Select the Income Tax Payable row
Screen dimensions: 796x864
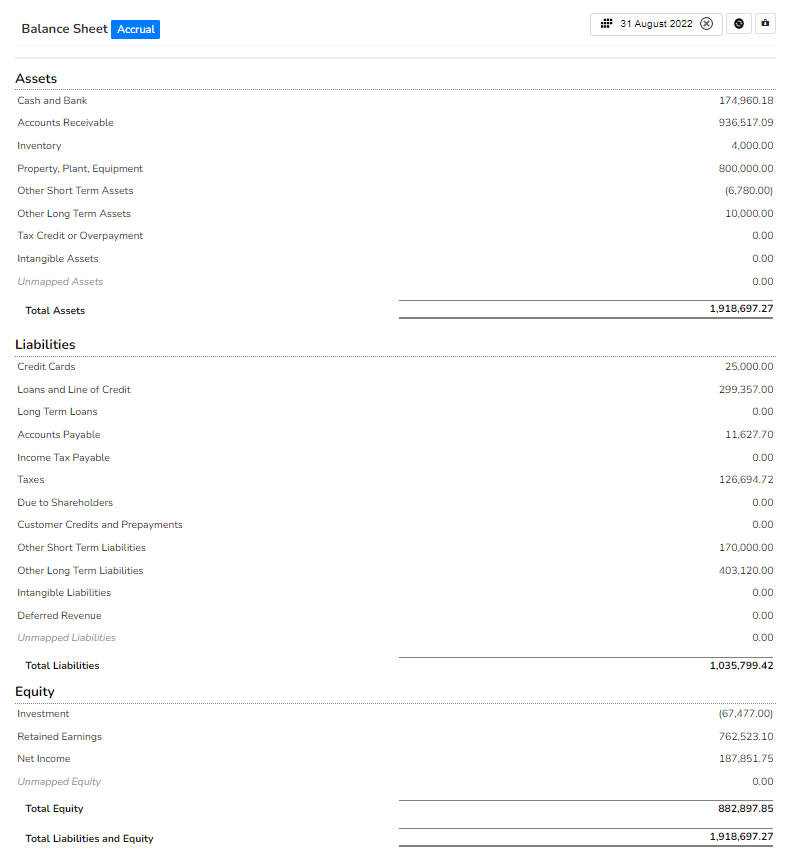tap(63, 458)
